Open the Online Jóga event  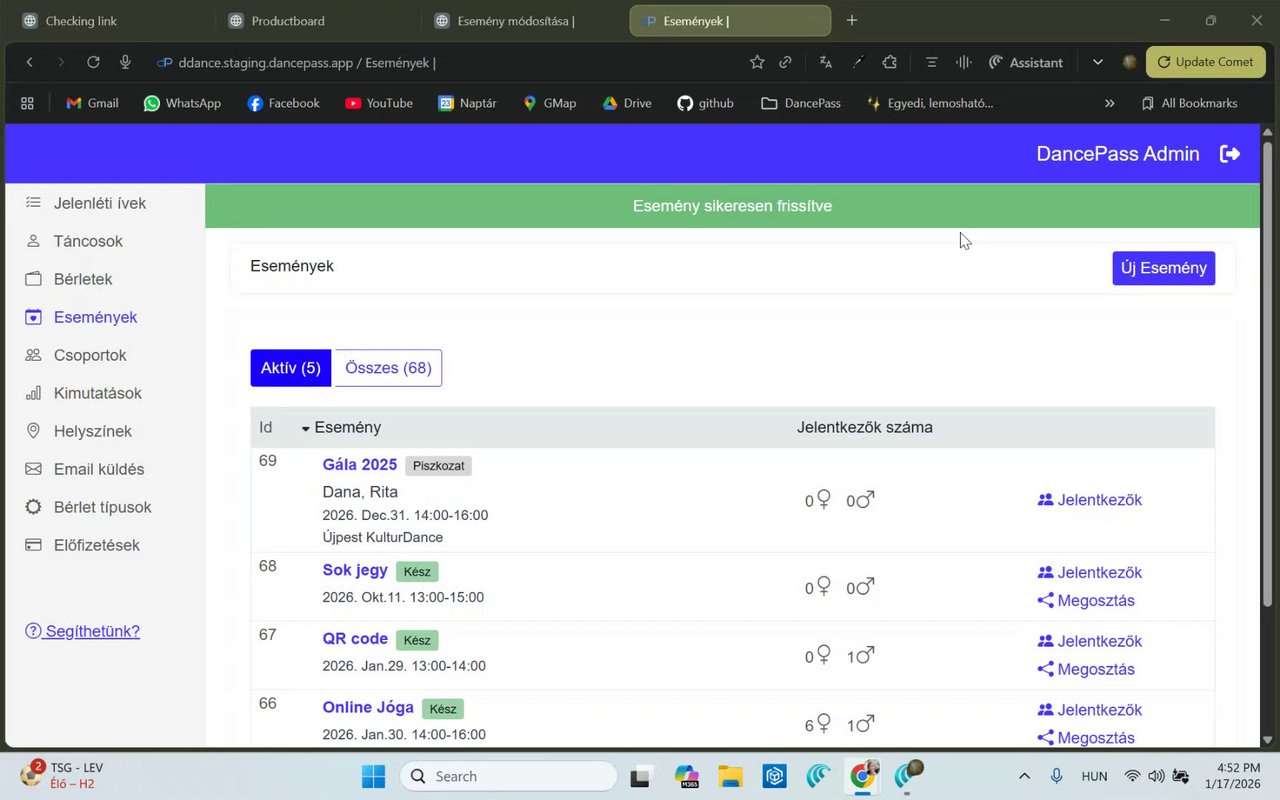[368, 707]
